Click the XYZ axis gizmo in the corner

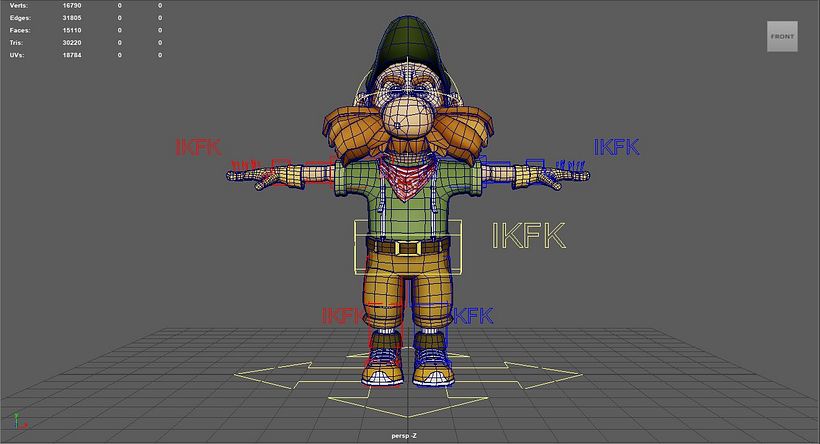[19, 420]
